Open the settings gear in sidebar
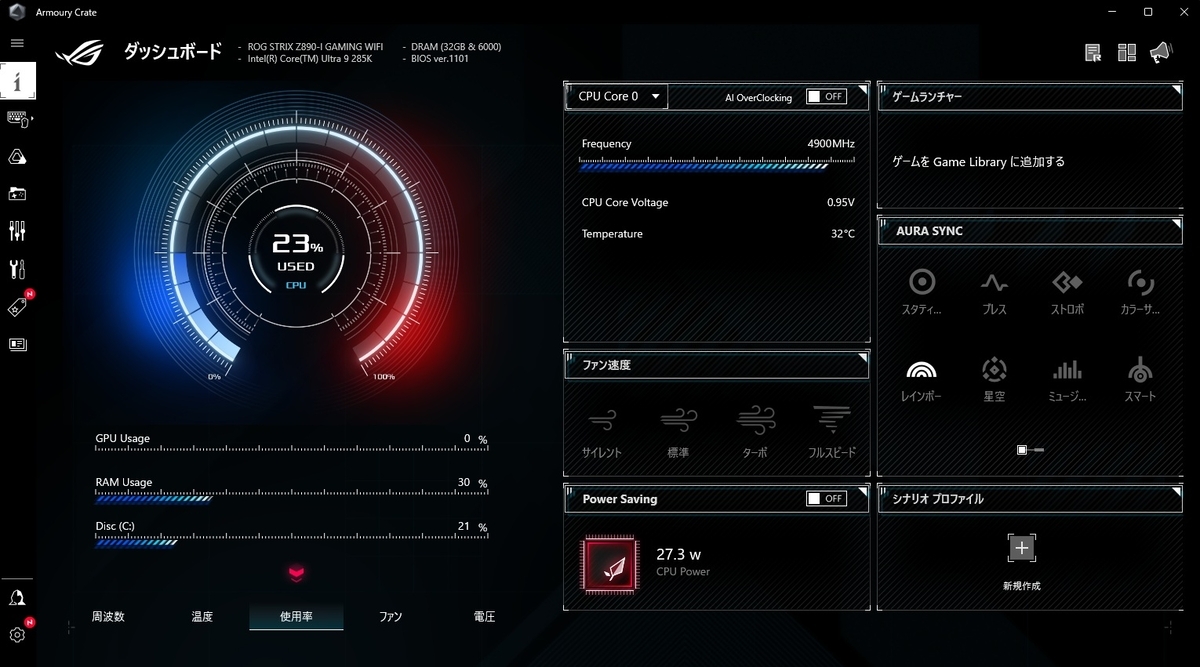The height and width of the screenshot is (667, 1200). coord(17,635)
